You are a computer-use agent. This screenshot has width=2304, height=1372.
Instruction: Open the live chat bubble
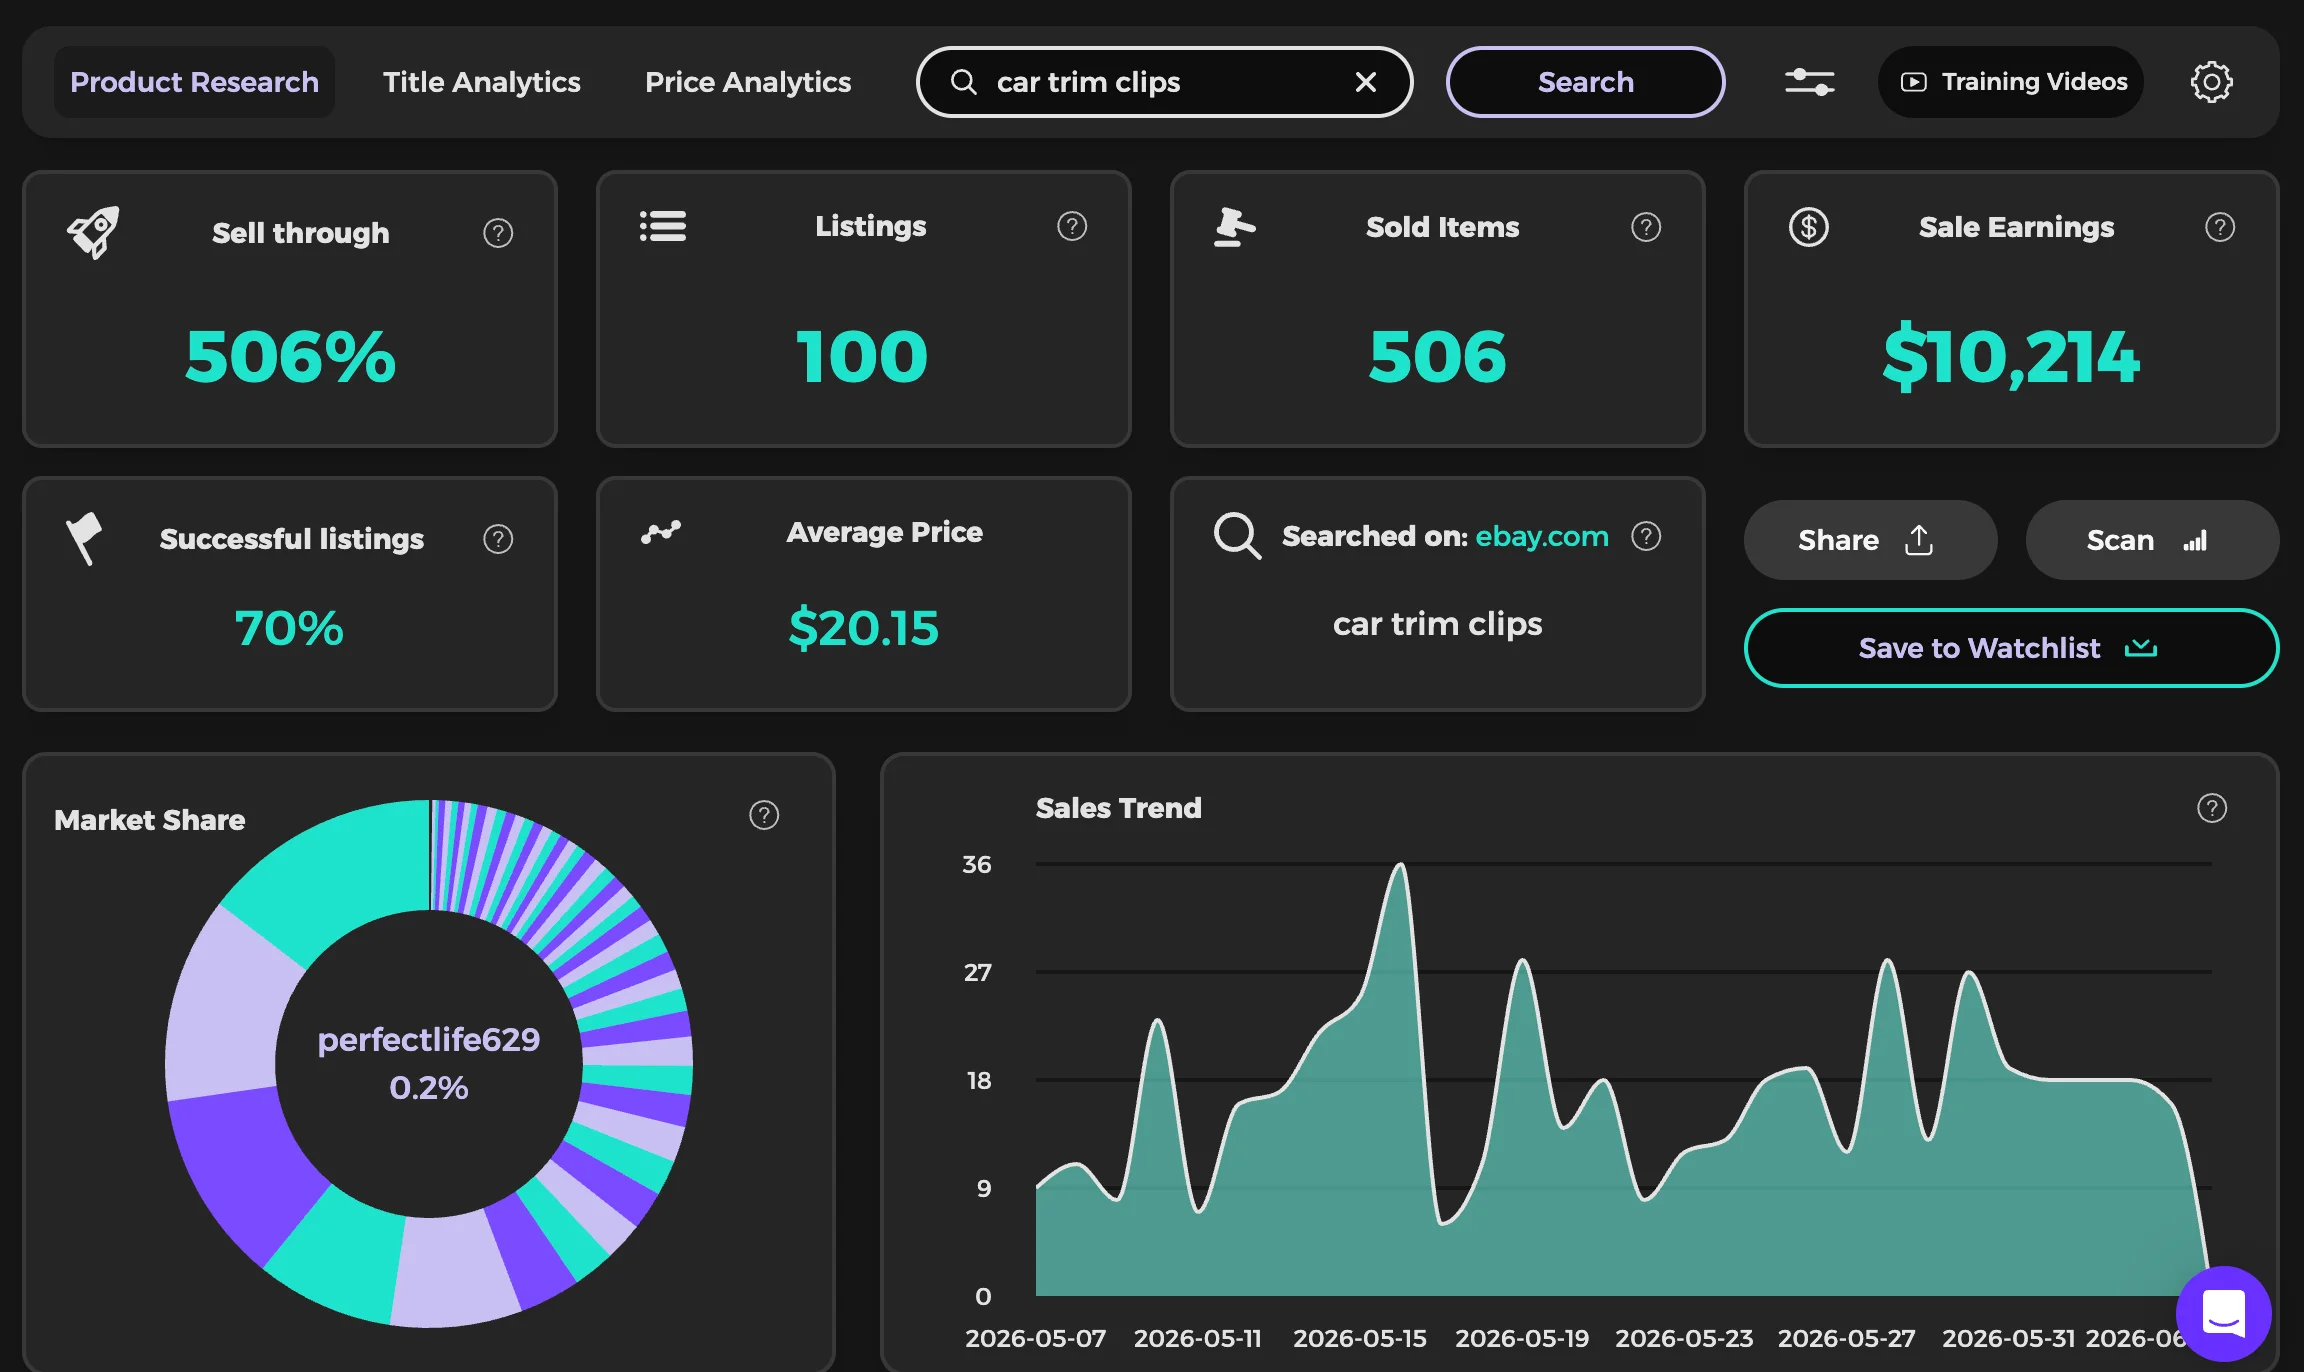(2224, 1313)
